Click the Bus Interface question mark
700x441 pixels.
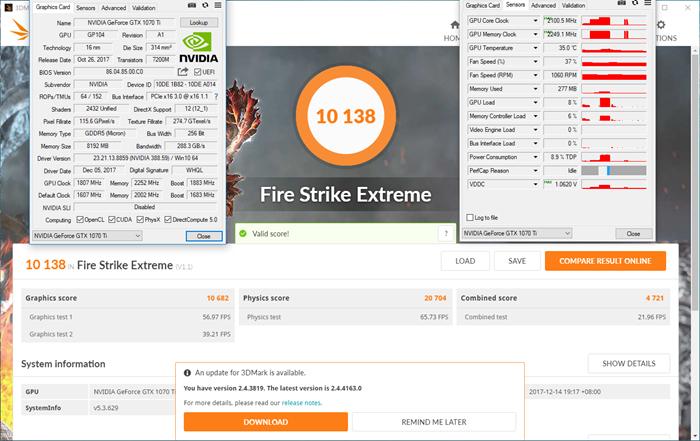216,96
